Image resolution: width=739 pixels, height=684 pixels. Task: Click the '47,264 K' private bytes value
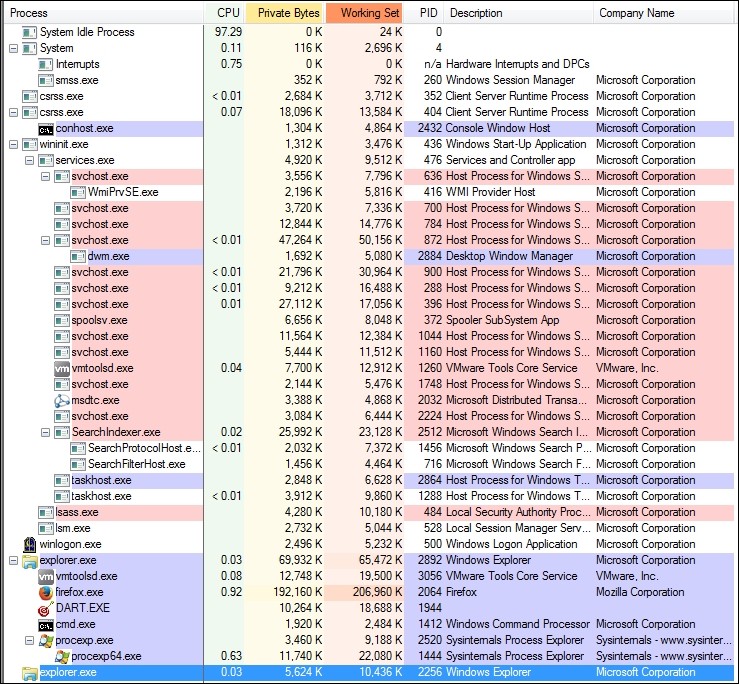point(300,240)
